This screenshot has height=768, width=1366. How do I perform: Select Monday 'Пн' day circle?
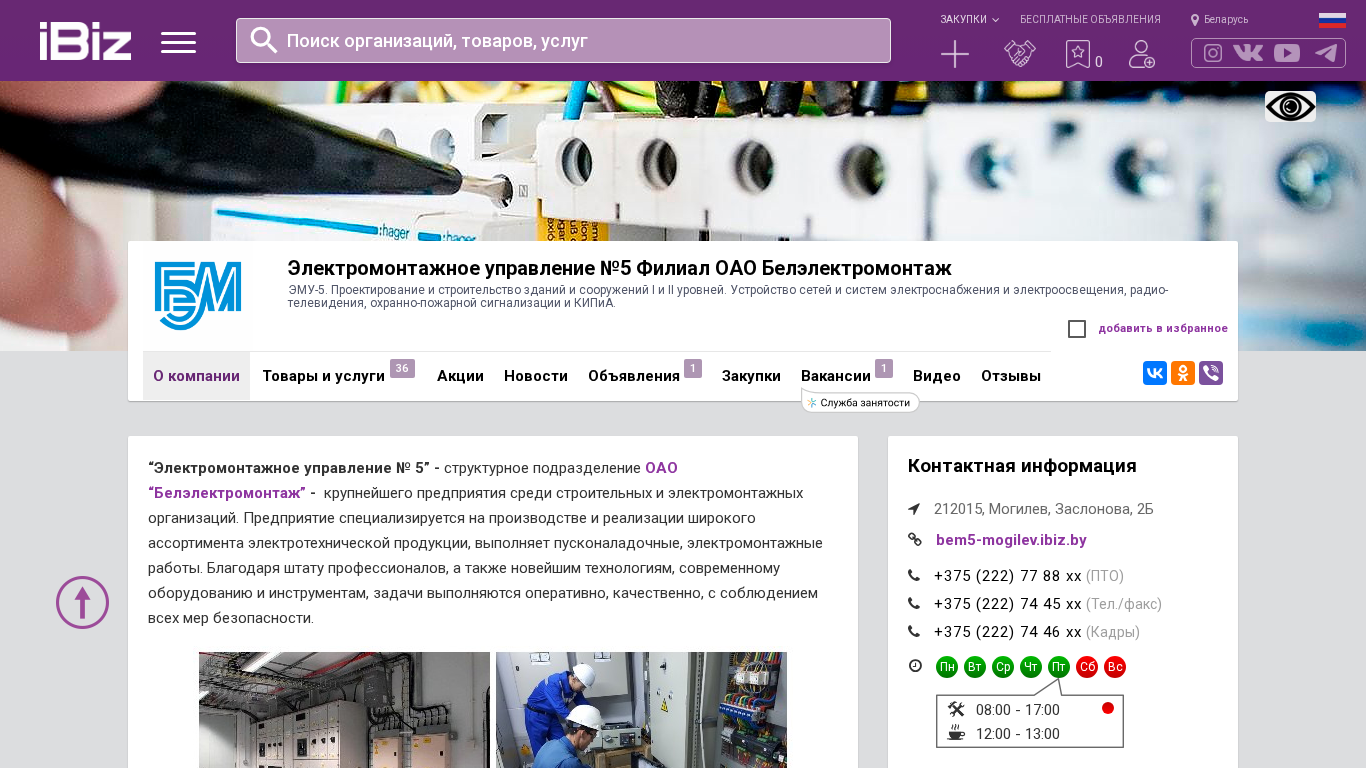pos(947,667)
